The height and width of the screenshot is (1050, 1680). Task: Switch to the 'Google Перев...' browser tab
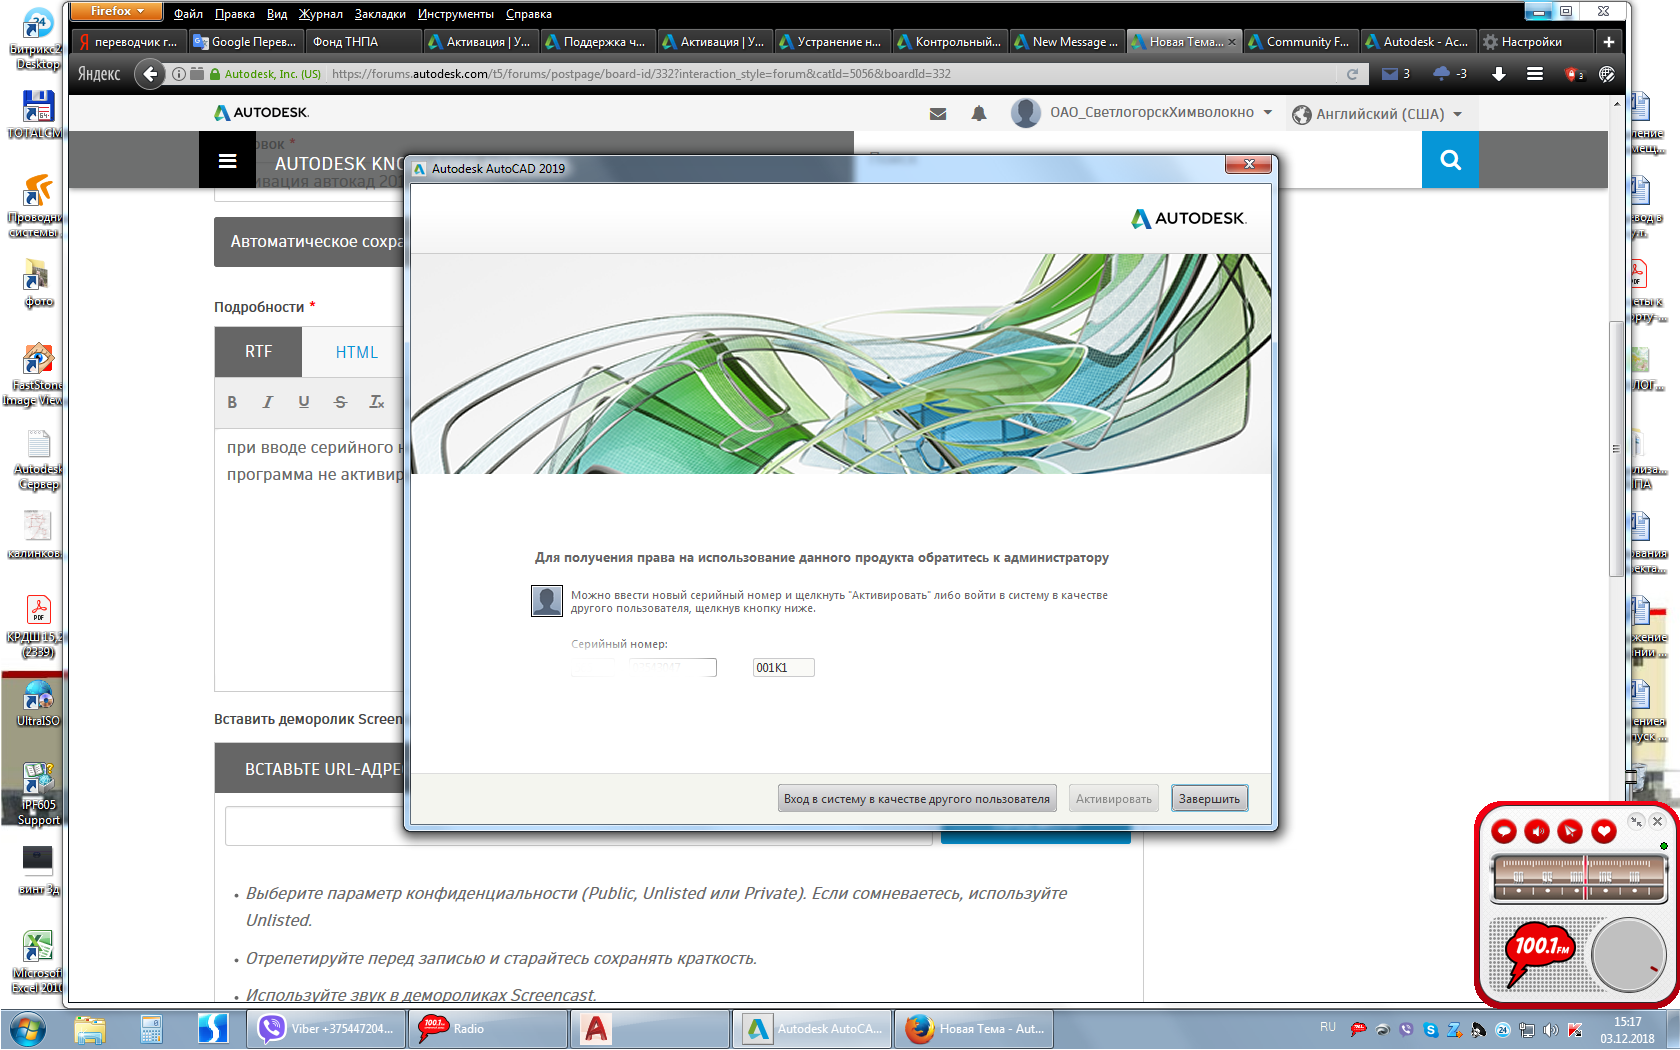click(246, 42)
